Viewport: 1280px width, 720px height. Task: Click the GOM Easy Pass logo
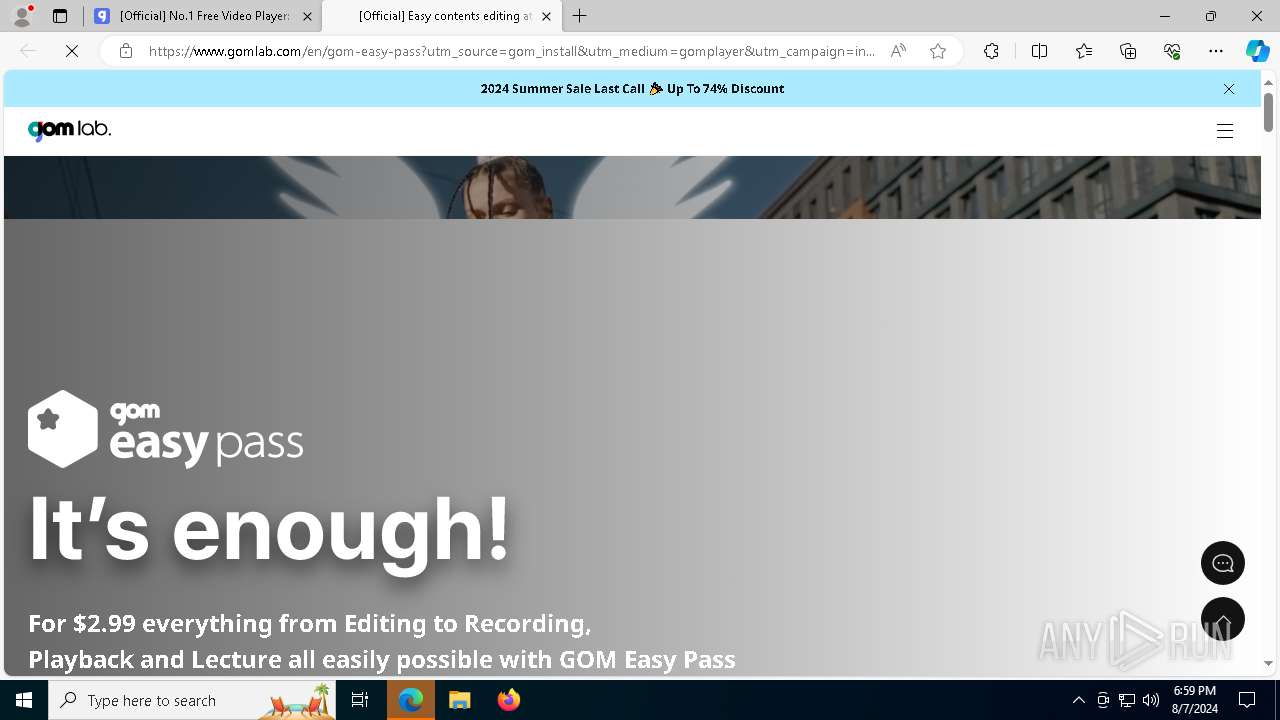(x=165, y=430)
